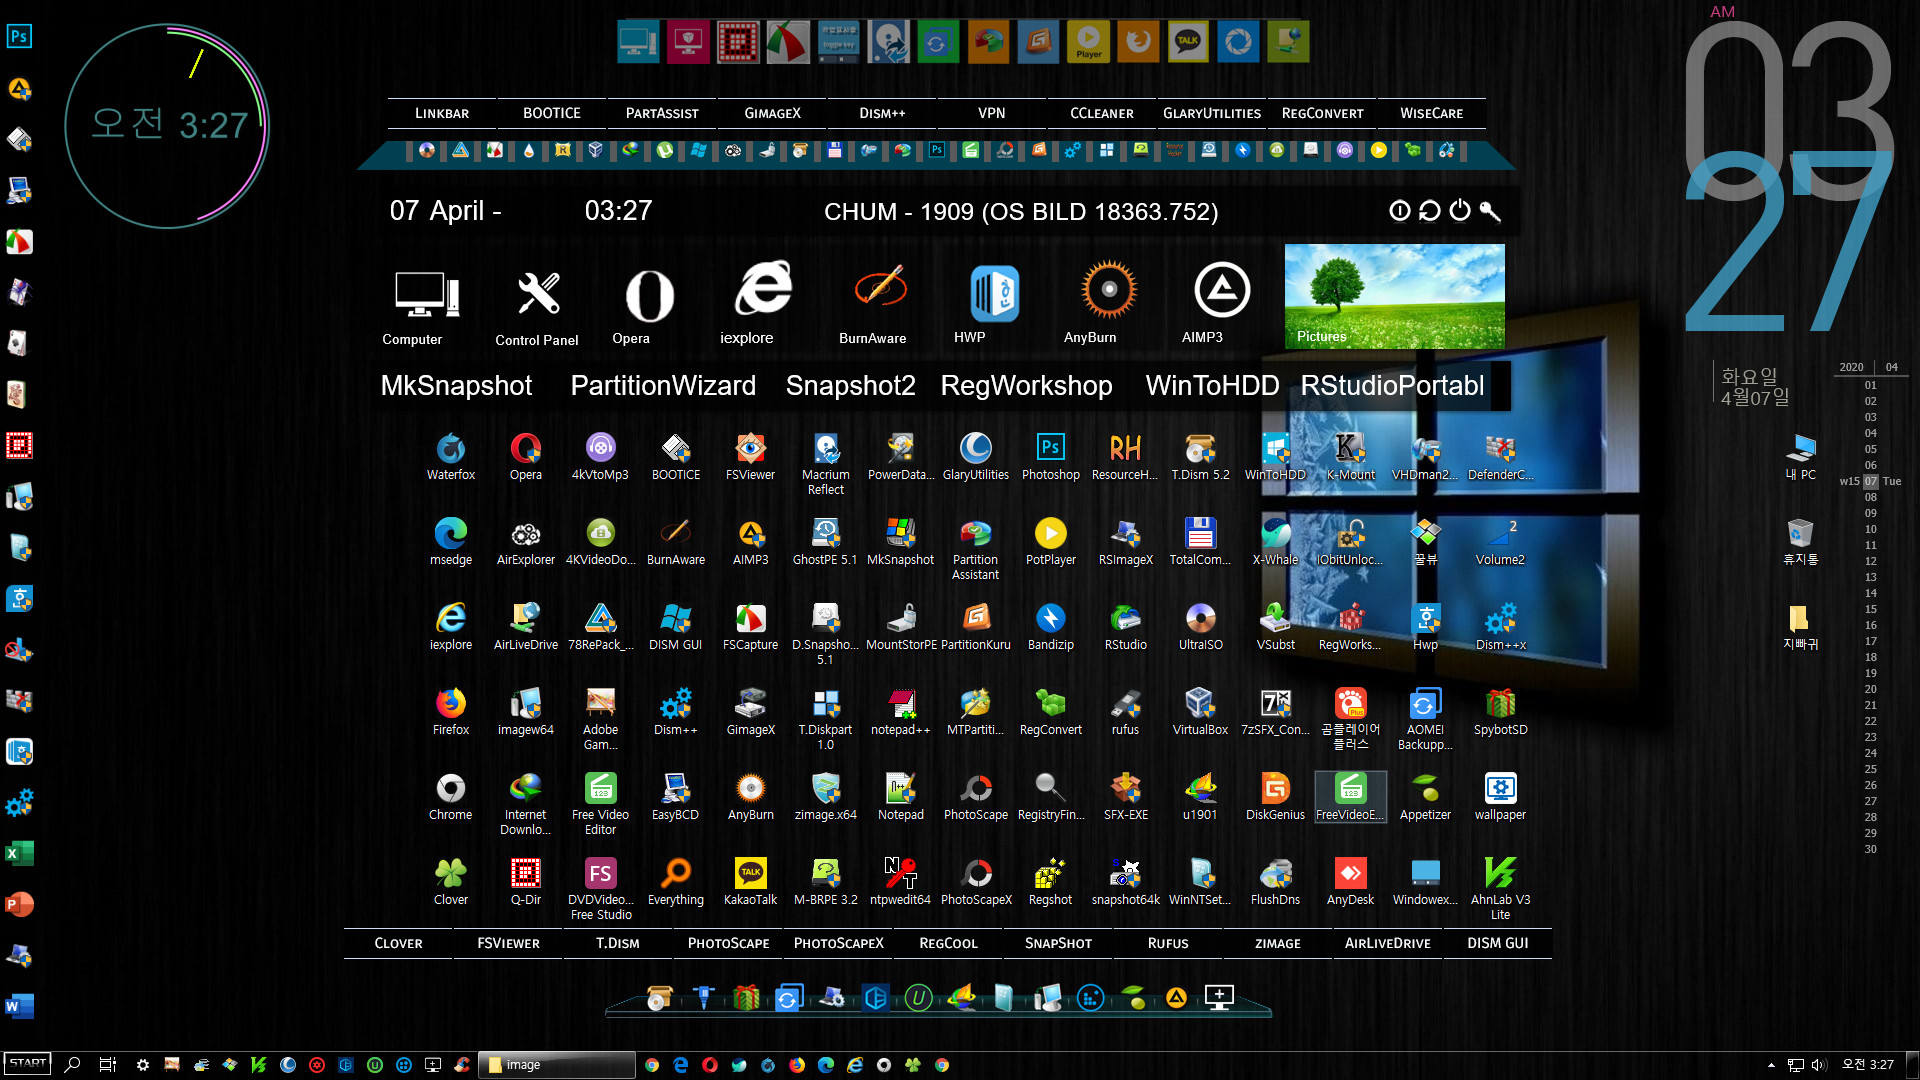Image resolution: width=1920 pixels, height=1080 pixels.
Task: Open KakaoTalk desktop icon
Action: (x=751, y=882)
